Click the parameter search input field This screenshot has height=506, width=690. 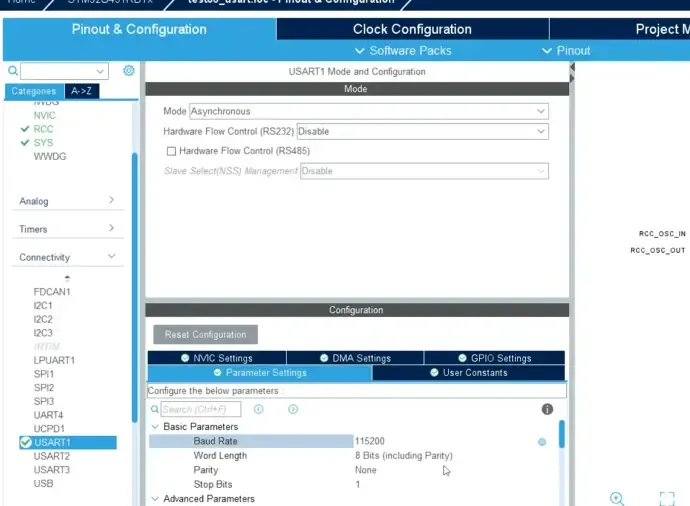tap(200, 409)
